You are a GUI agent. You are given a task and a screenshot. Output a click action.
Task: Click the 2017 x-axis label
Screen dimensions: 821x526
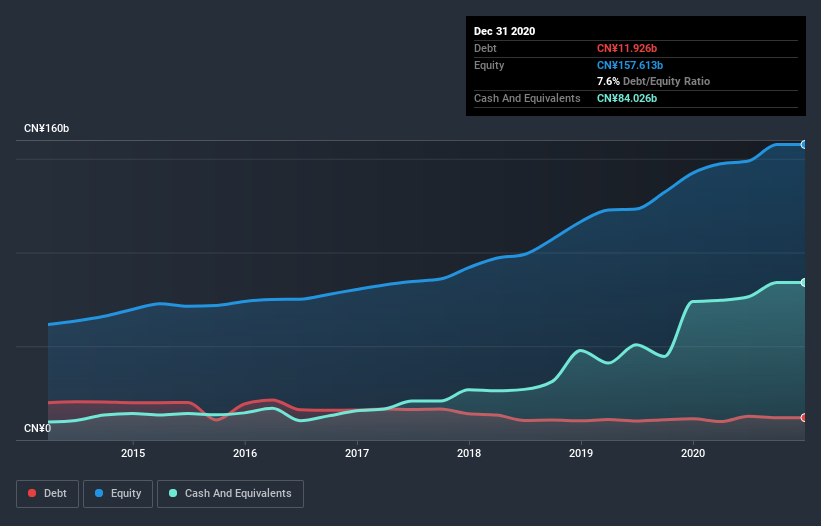click(x=357, y=453)
